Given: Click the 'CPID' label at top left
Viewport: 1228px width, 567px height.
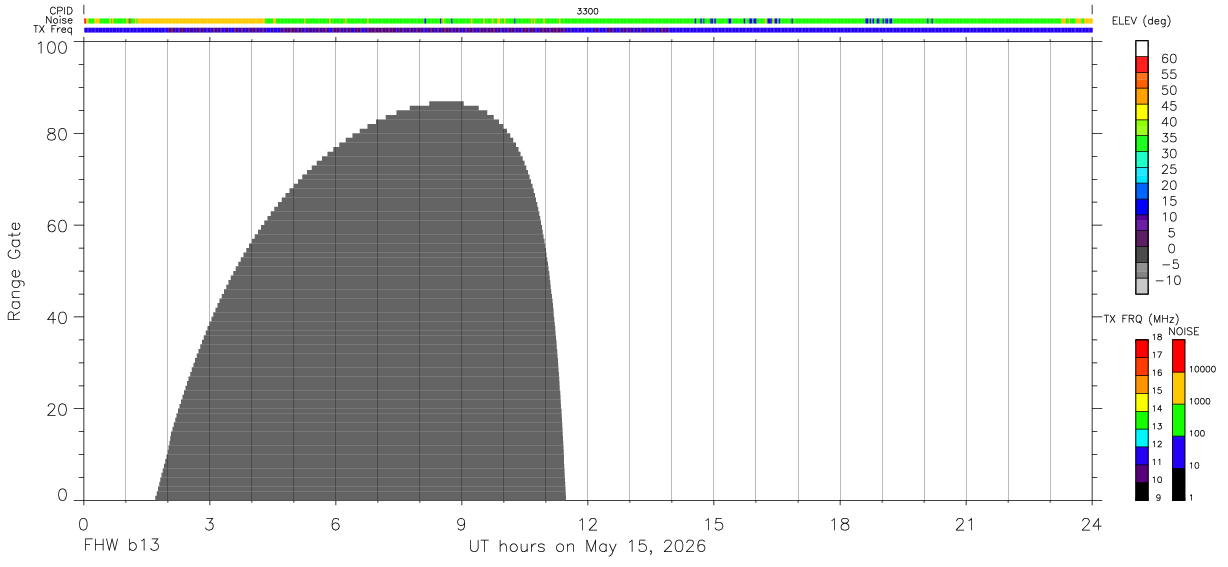Looking at the screenshot, I should coord(62,11).
